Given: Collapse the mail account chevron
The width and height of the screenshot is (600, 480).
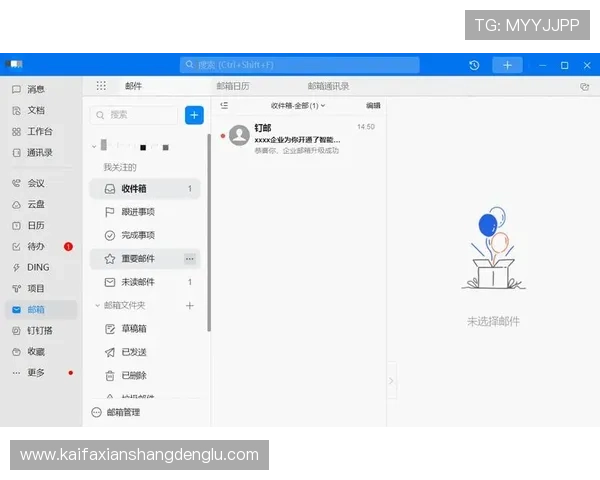Looking at the screenshot, I should (x=94, y=146).
